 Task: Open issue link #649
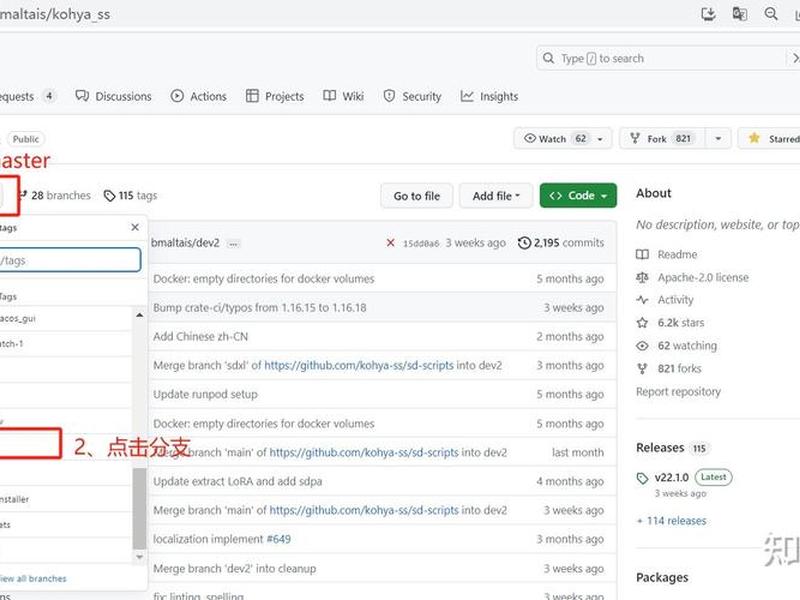pyautogui.click(x=279, y=539)
